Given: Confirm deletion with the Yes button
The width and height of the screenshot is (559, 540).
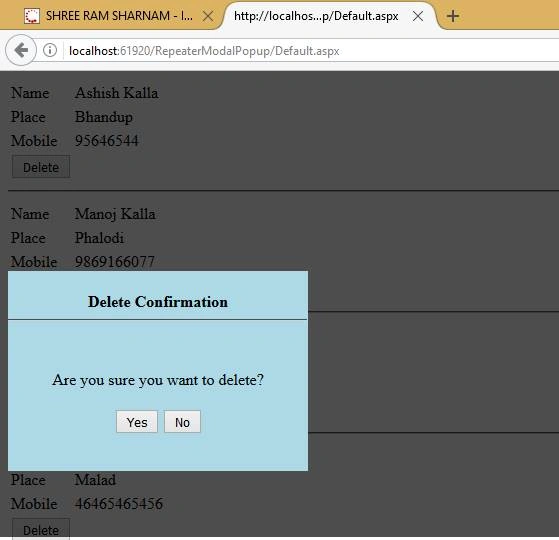Looking at the screenshot, I should (x=137, y=422).
